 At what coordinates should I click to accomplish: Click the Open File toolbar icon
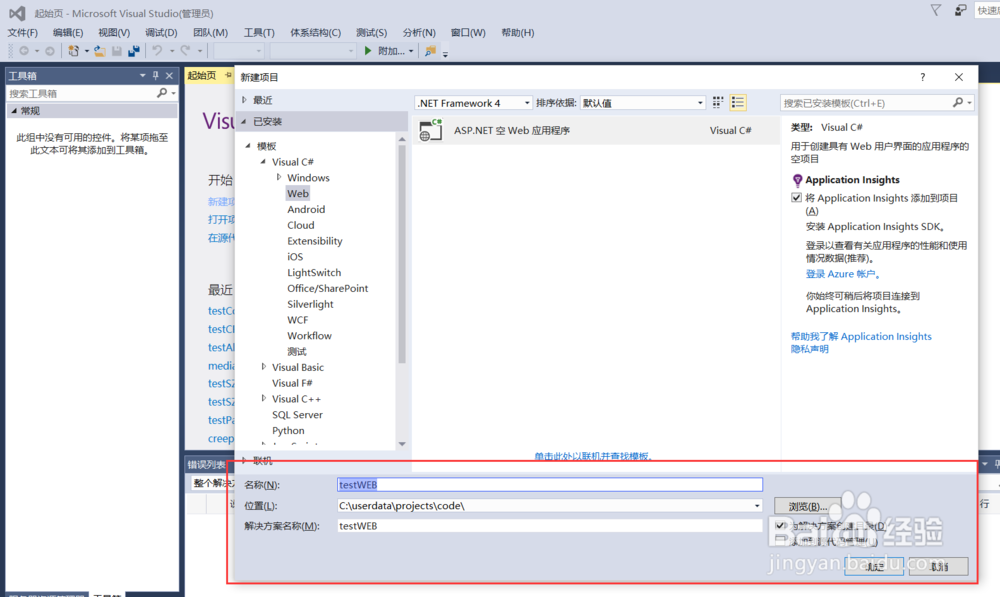coord(100,51)
